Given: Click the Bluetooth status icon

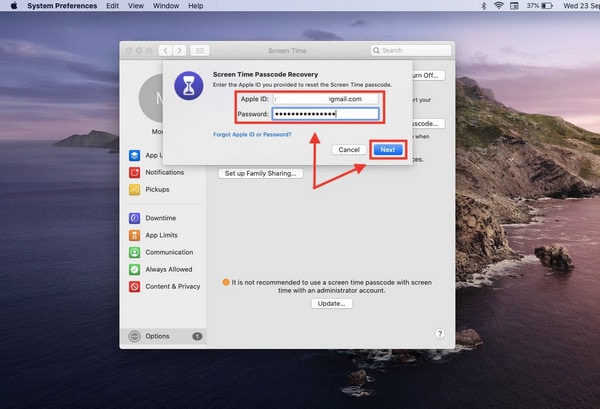Looking at the screenshot, I should pos(483,6).
